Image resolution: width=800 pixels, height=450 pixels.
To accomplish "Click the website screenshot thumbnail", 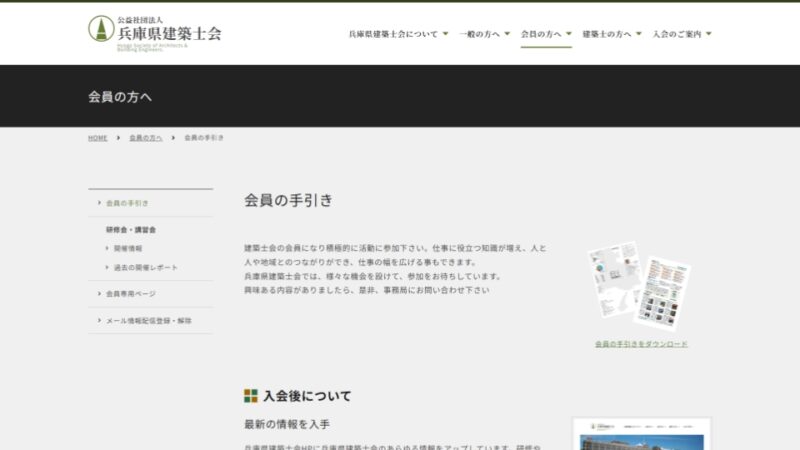I will click(641, 434).
